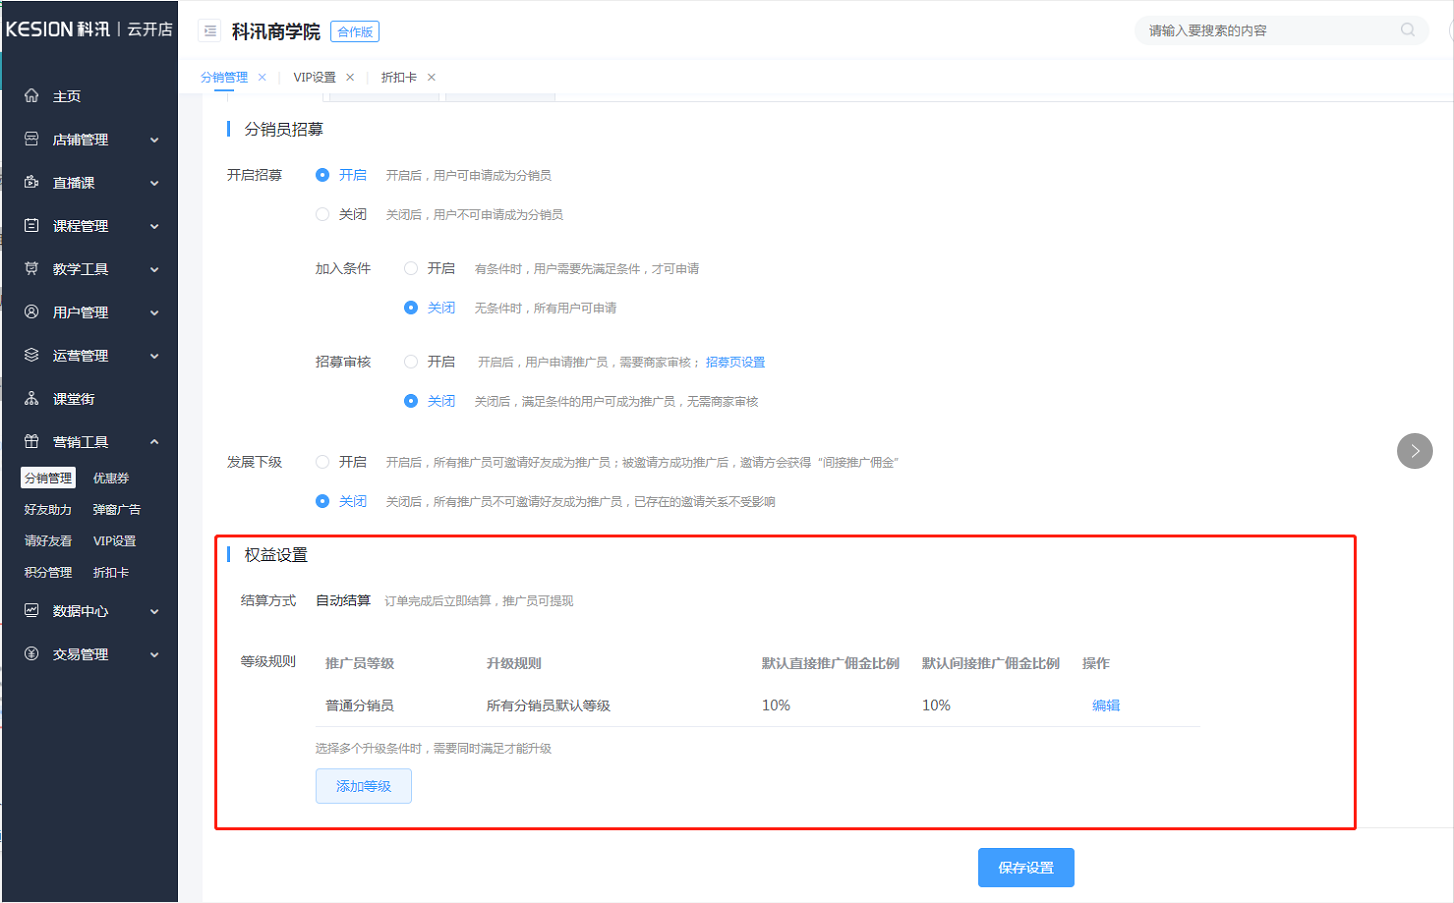The height and width of the screenshot is (903, 1454).
Task: Click the 直播课 camera icon in sidebar
Action: [32, 183]
